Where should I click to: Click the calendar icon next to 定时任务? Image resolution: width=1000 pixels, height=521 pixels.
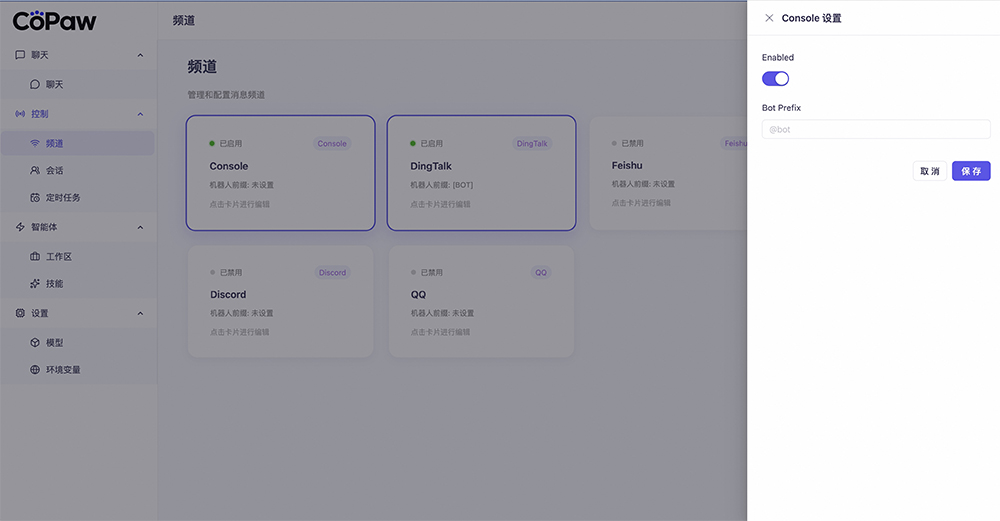pyautogui.click(x=36, y=198)
